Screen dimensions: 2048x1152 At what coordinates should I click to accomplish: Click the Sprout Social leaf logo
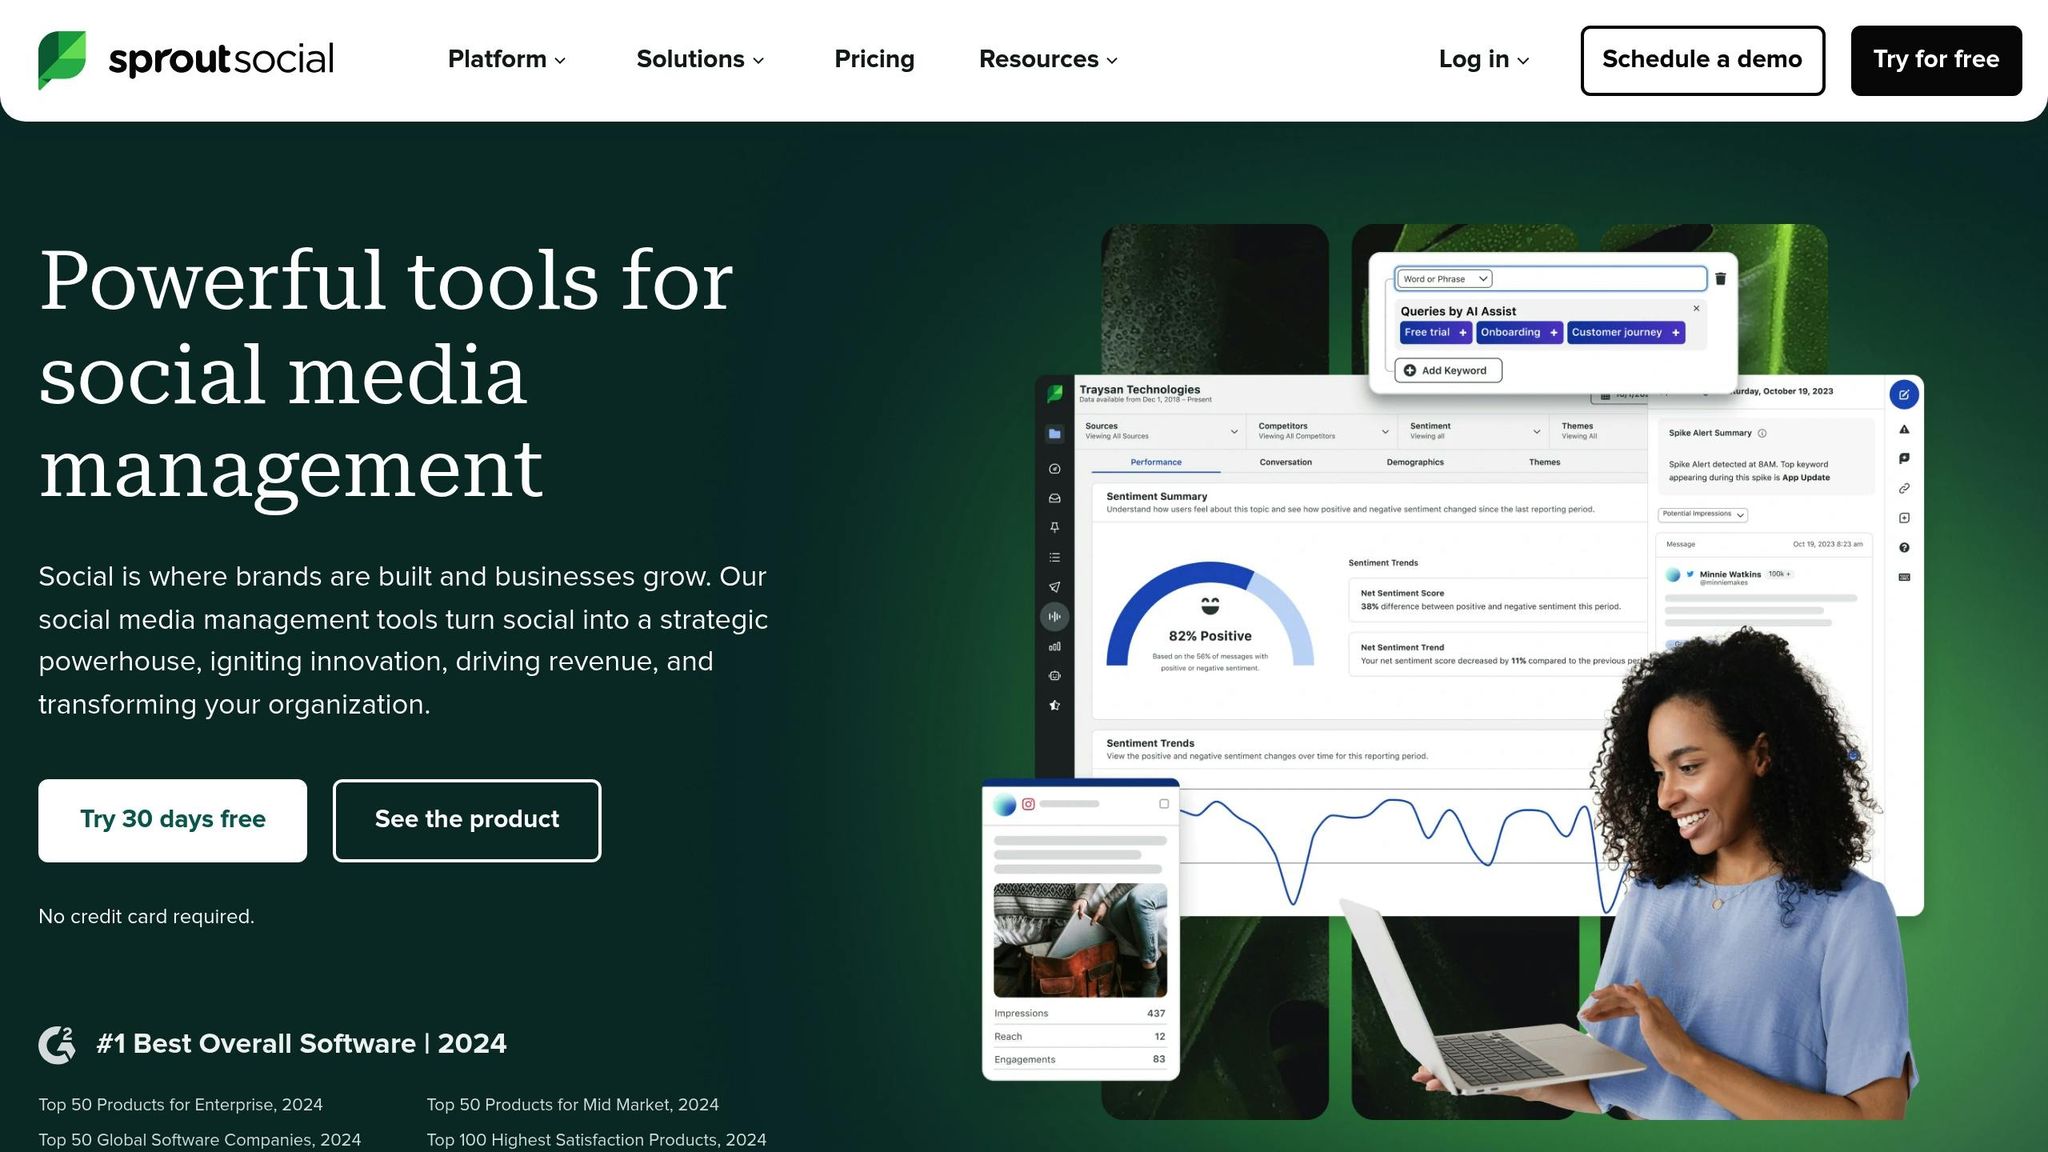pos(61,60)
